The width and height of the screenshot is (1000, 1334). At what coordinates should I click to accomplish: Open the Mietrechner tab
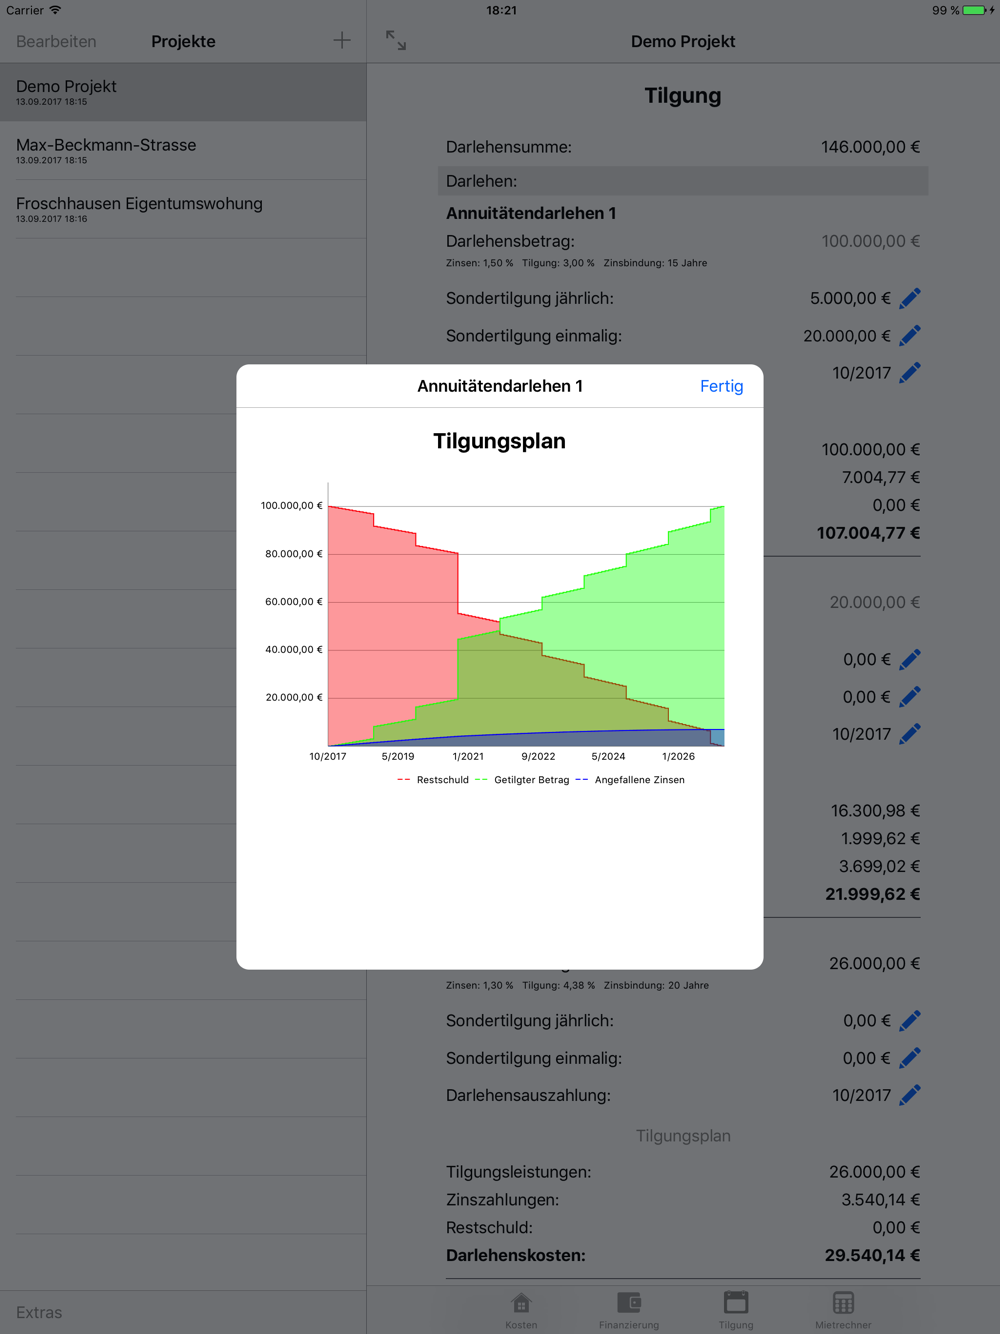[843, 1310]
